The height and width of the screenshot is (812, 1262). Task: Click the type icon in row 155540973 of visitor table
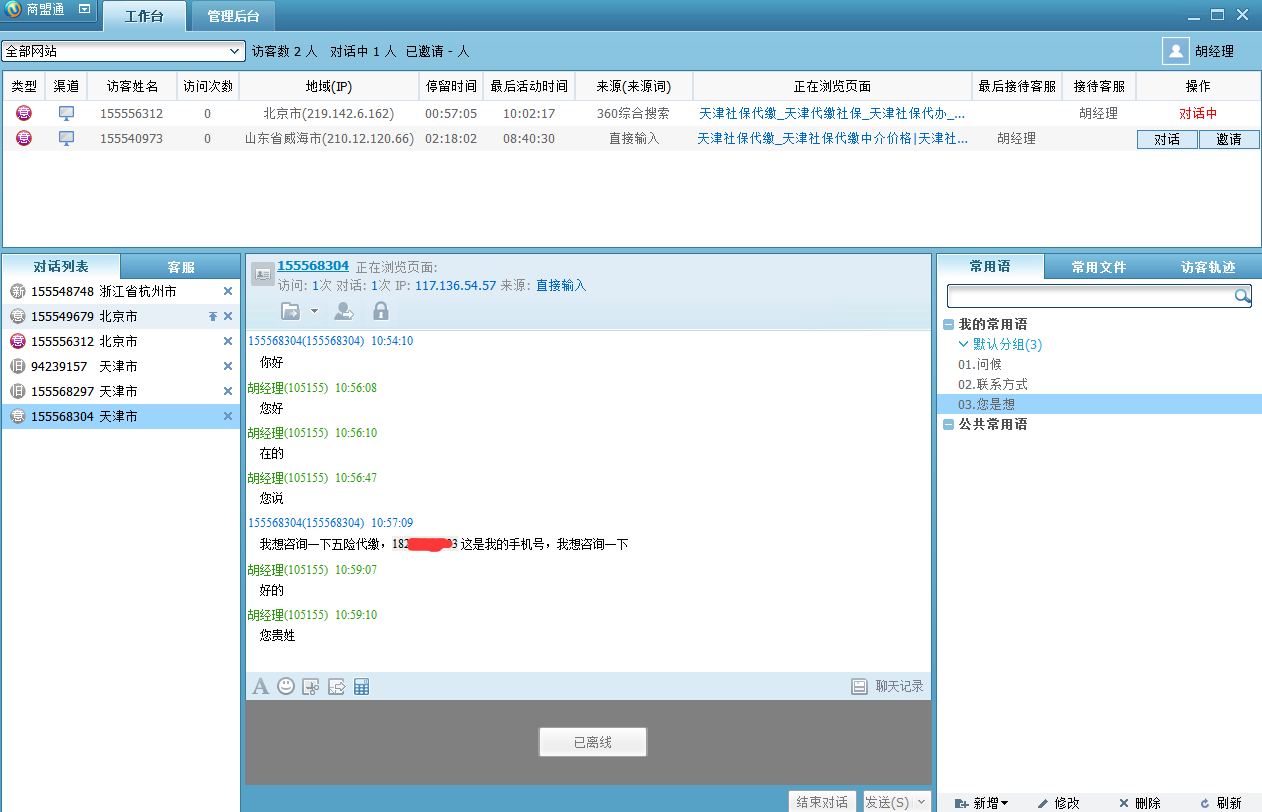coord(23,138)
